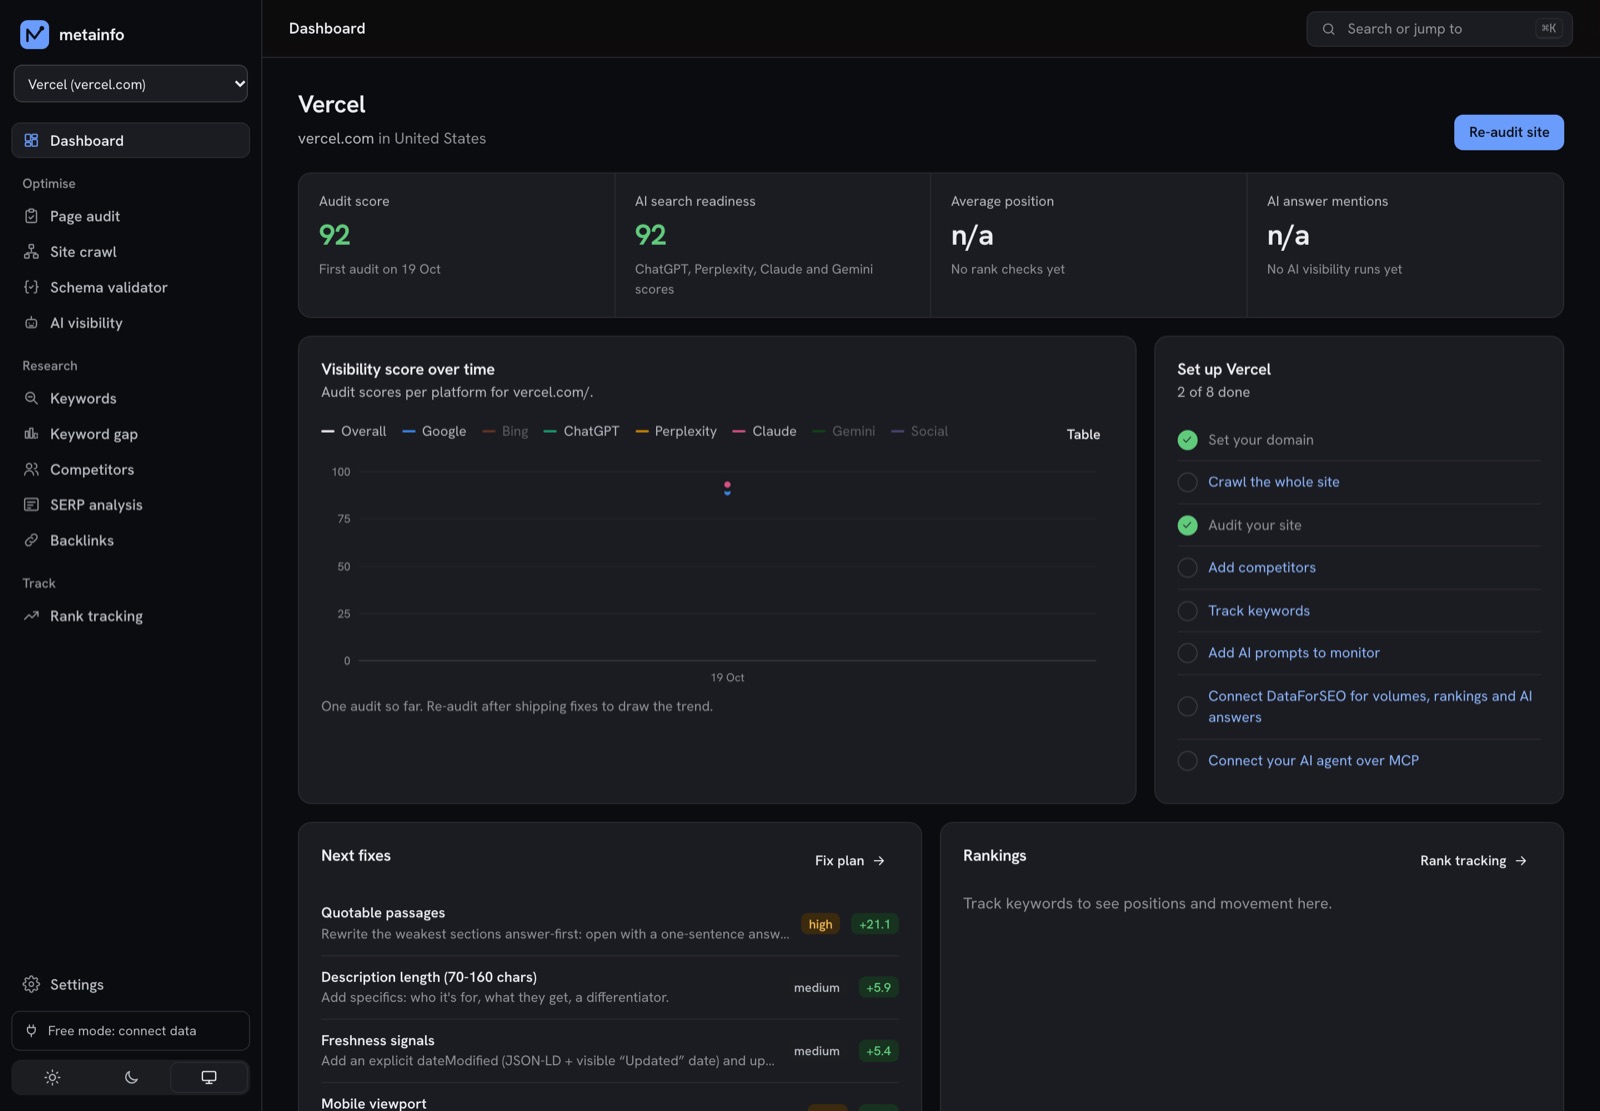Click the search magnifier icon in top bar
Viewport: 1600px width, 1111px height.
tap(1329, 29)
